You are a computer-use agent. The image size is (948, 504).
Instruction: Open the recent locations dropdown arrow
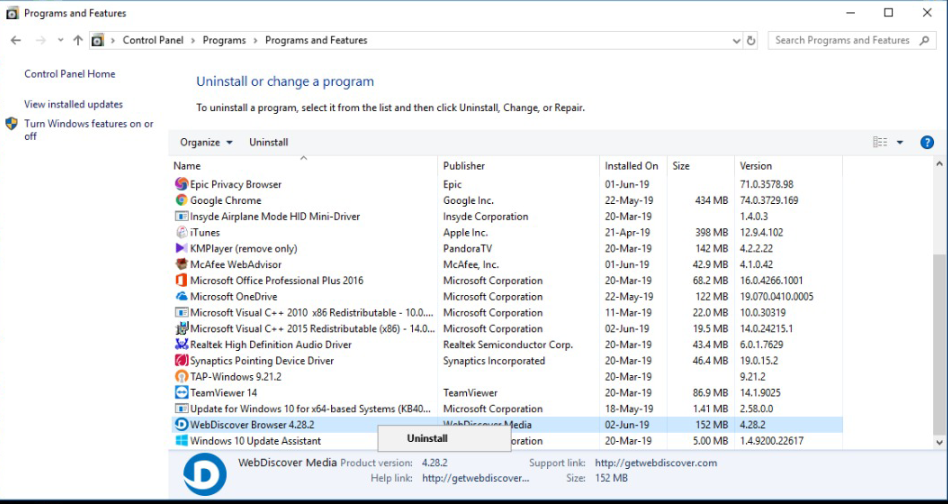(60, 40)
